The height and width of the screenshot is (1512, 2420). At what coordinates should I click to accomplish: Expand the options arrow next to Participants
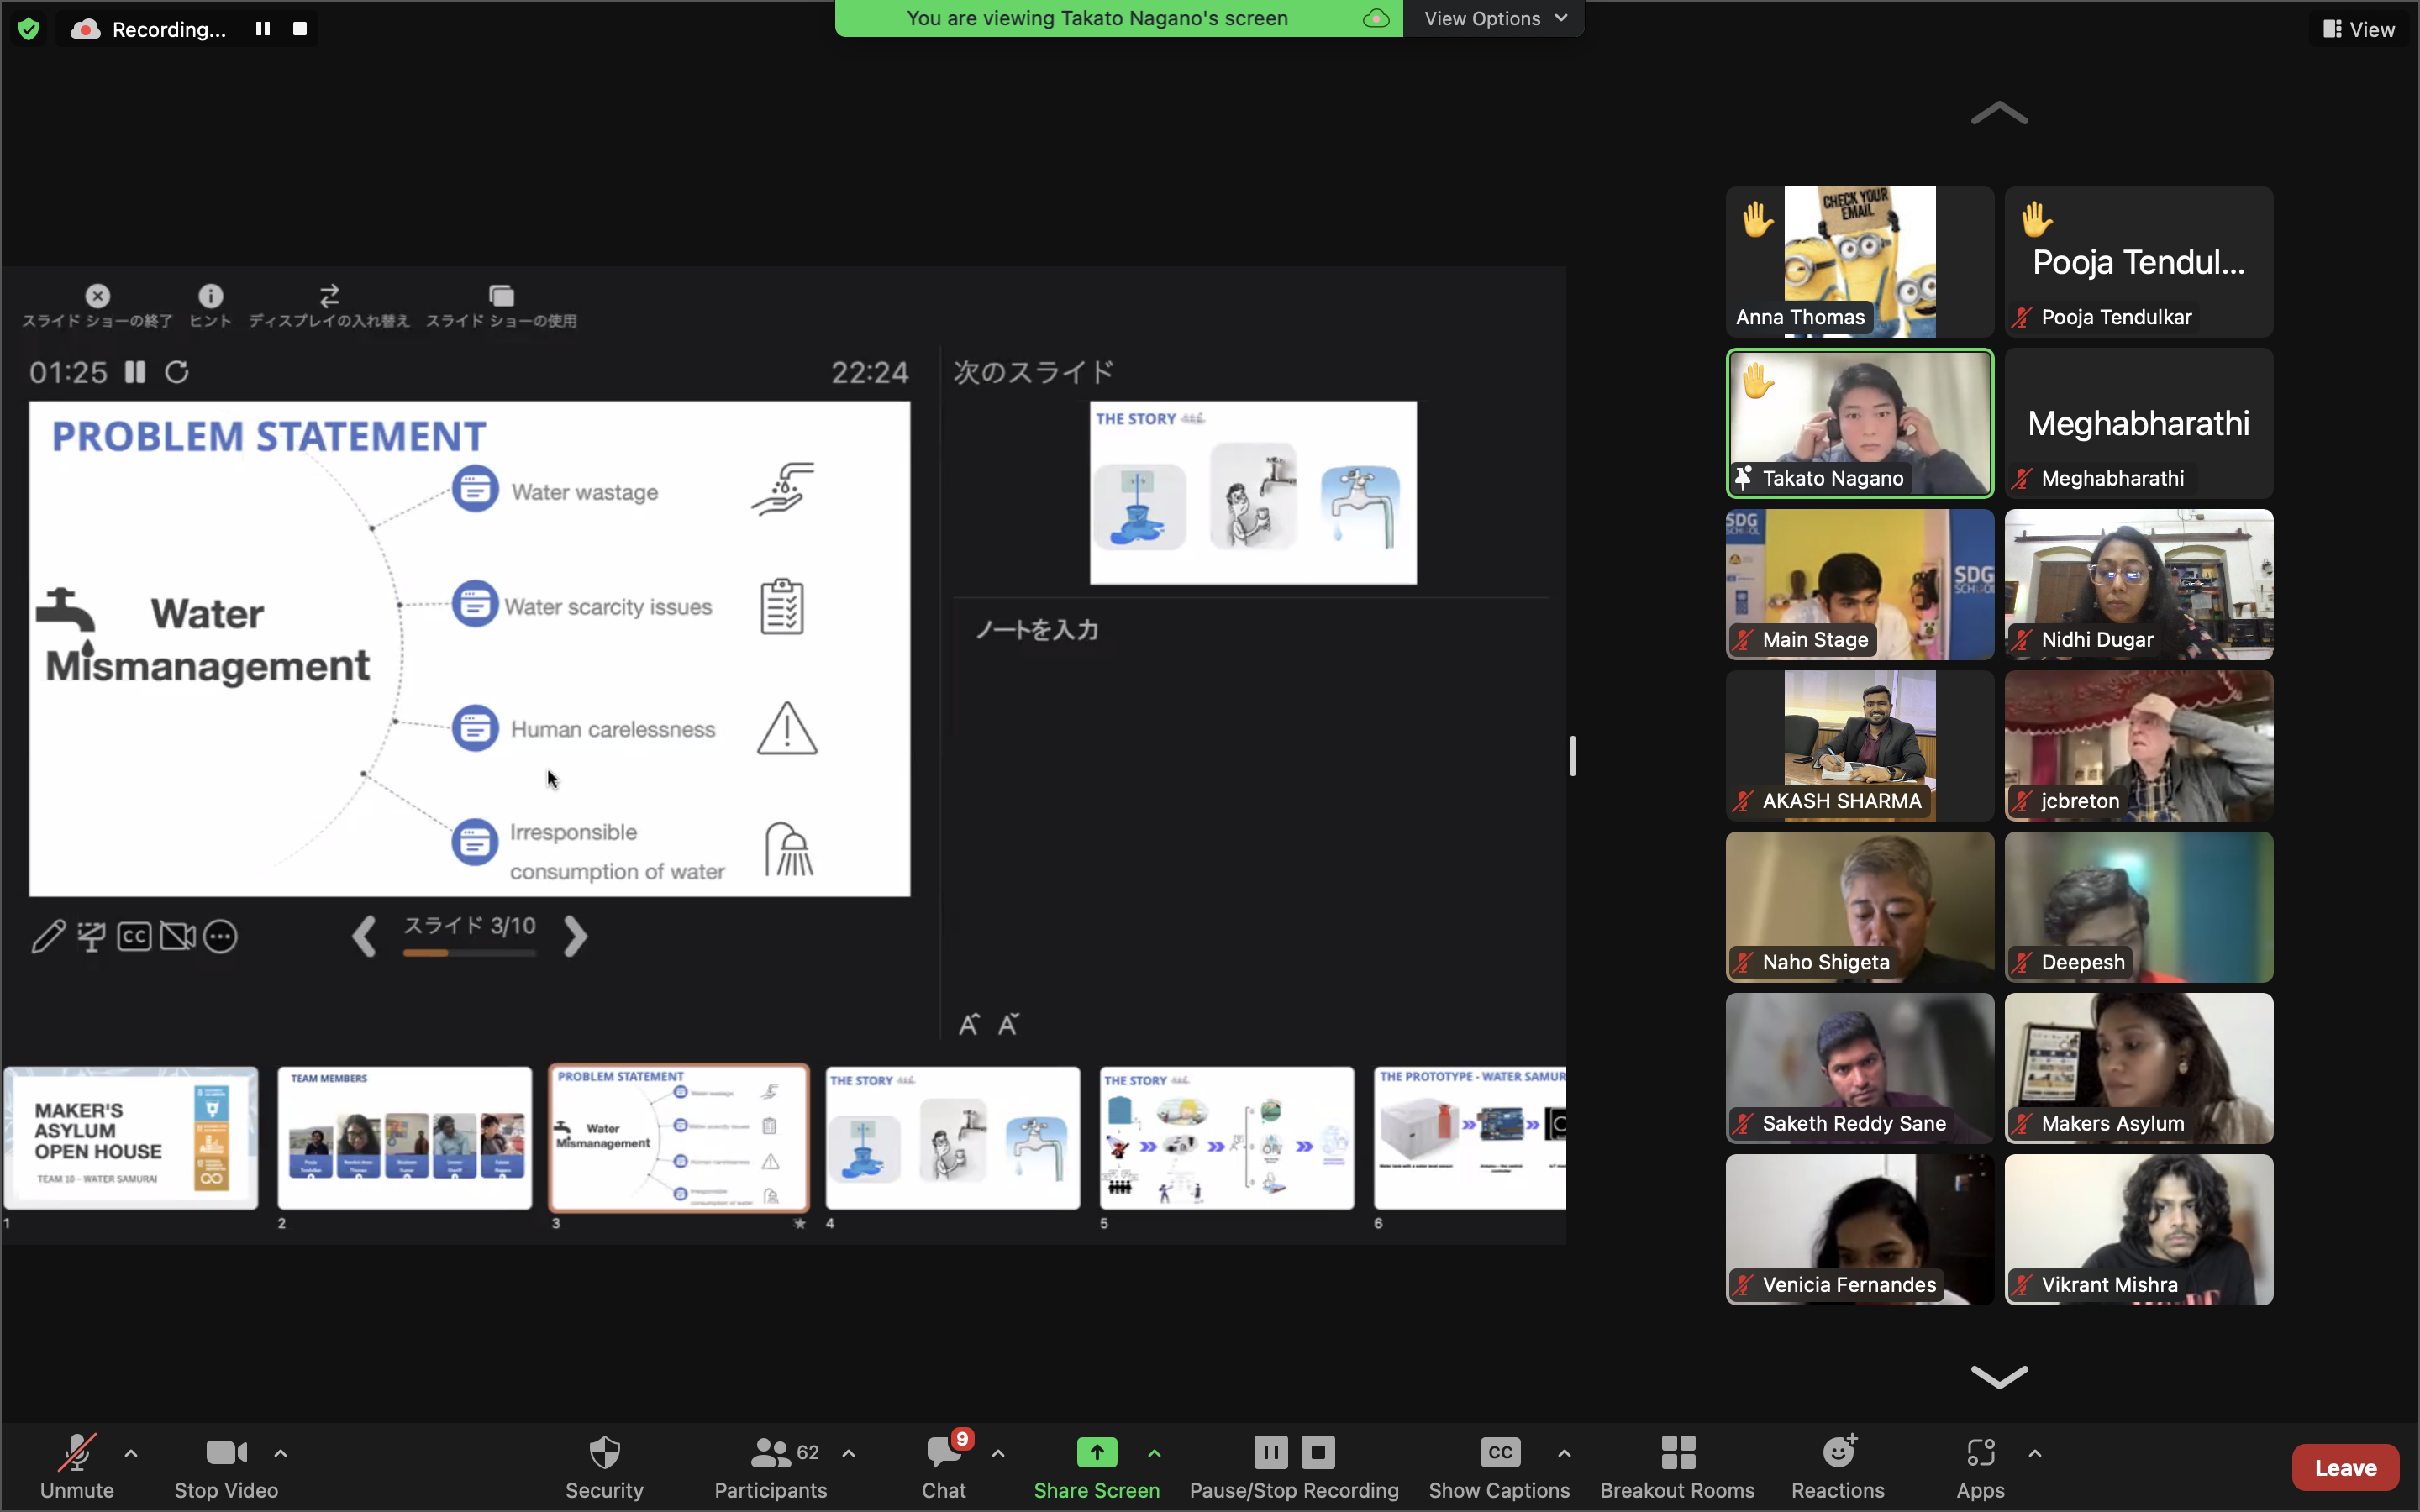[x=849, y=1453]
